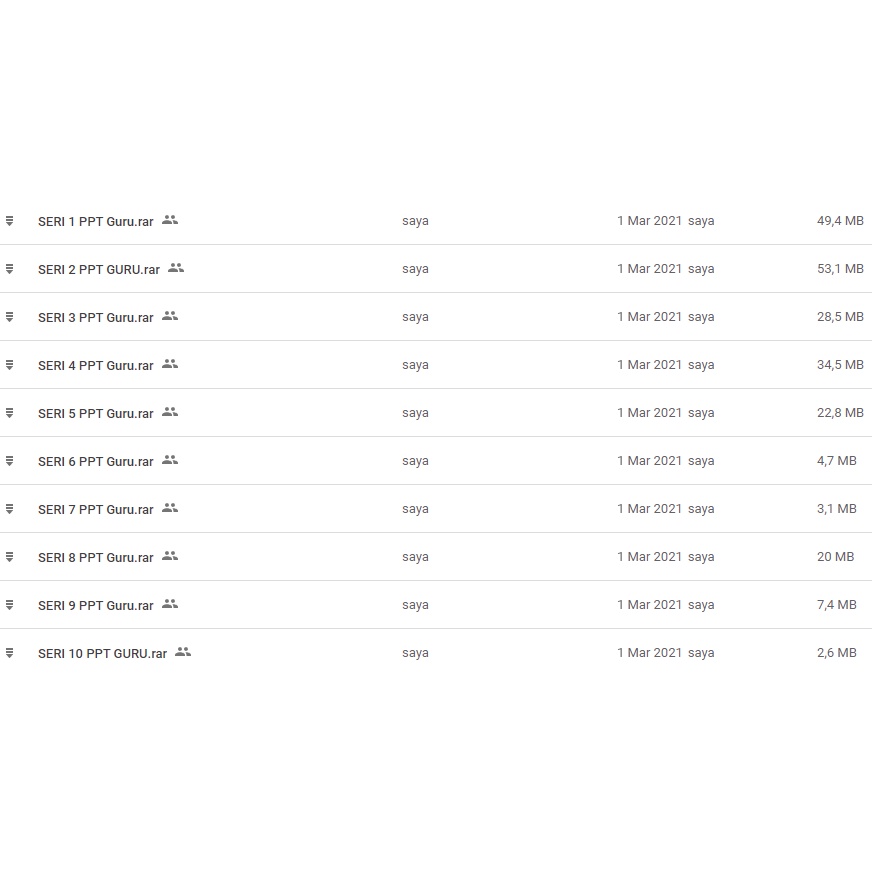
Task: Open the file SERI 1 PPT Guru.rar
Action: [96, 221]
